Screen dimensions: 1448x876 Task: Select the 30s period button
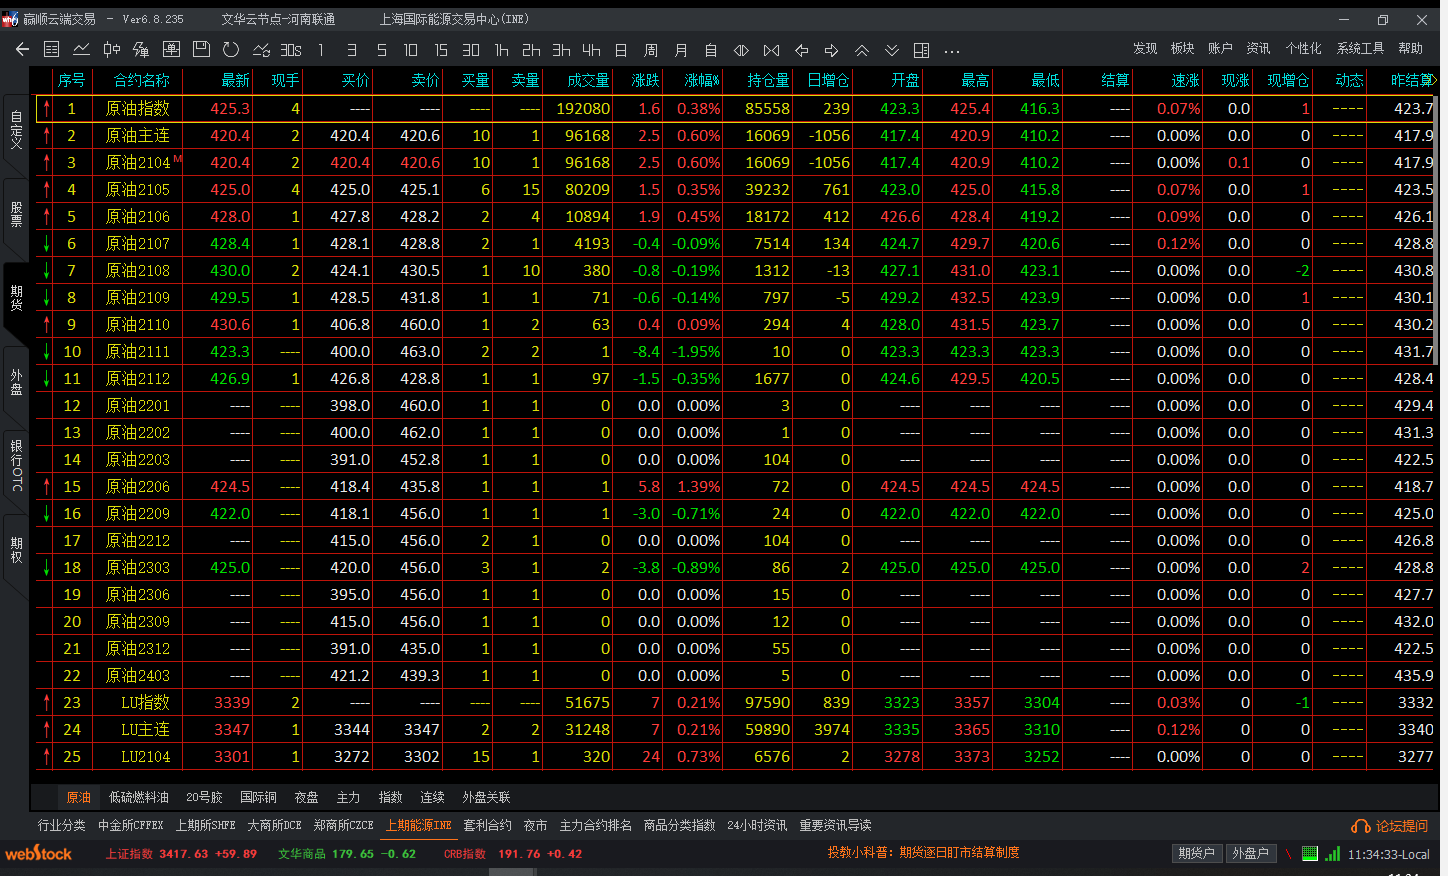291,50
